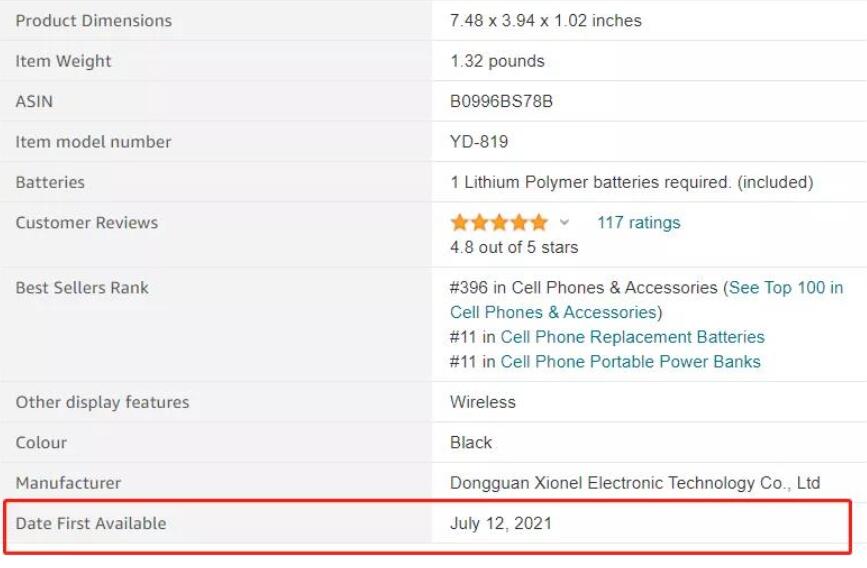867x568 pixels.
Task: Expand the rating breakdown chevron beside stars
Action: coord(564,223)
